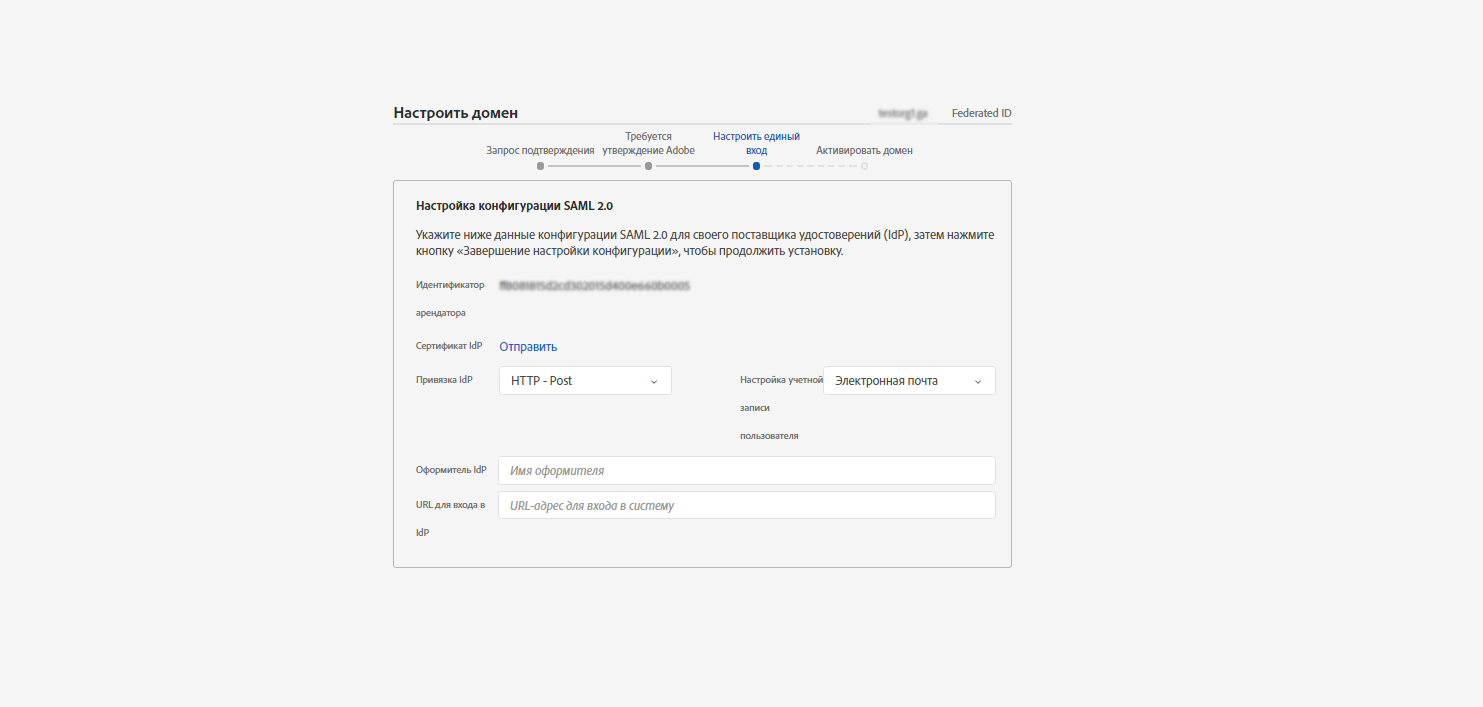Click the Настройка конфигурации SAML 2.0 heading
The image size is (1483, 707).
[x=514, y=206]
